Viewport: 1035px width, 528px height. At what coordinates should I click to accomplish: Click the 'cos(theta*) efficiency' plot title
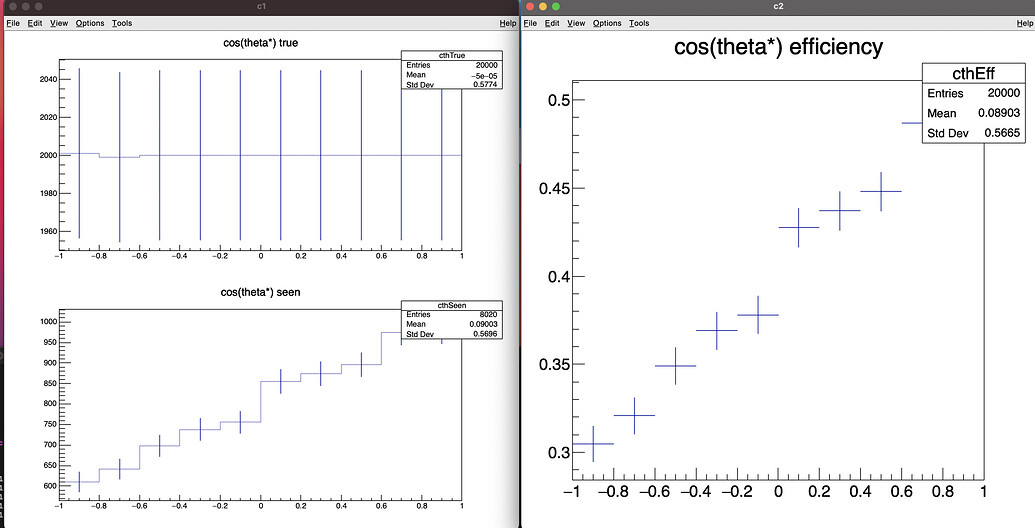pos(778,47)
